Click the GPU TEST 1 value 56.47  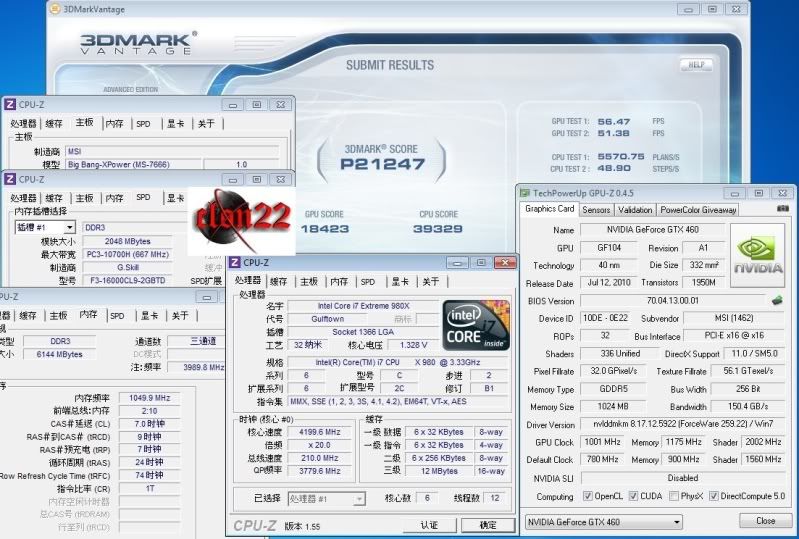(614, 122)
